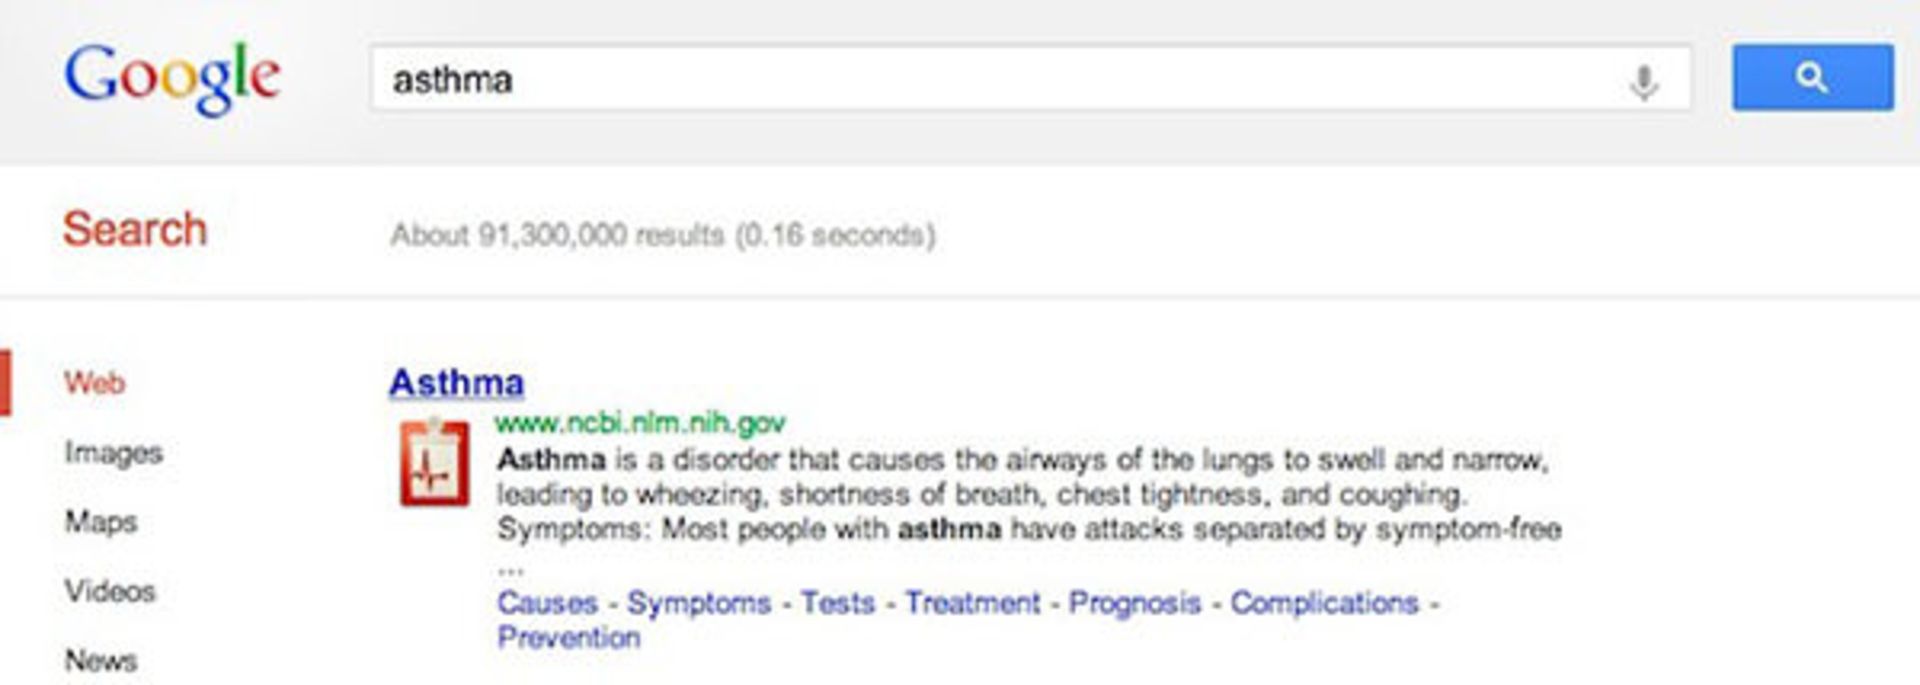Image resolution: width=1920 pixels, height=685 pixels.
Task: Open the Maps results tab
Action: [101, 521]
